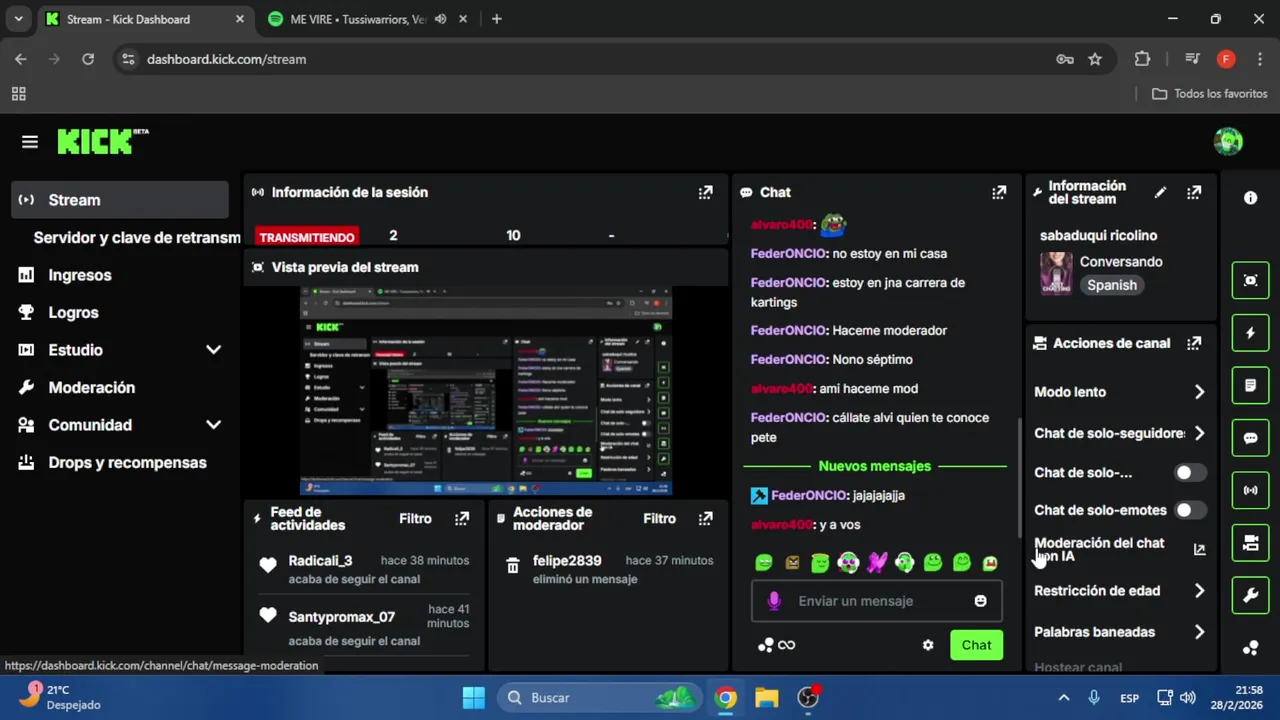Image resolution: width=1280 pixels, height=720 pixels.
Task: Expand the Estudio sidebar section
Action: tap(213, 350)
